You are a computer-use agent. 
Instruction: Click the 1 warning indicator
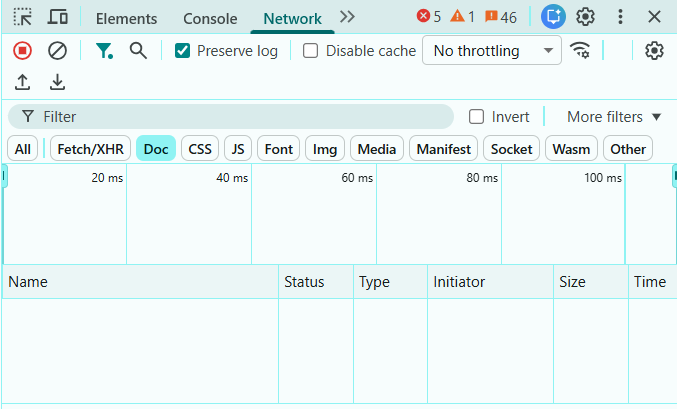(462, 17)
